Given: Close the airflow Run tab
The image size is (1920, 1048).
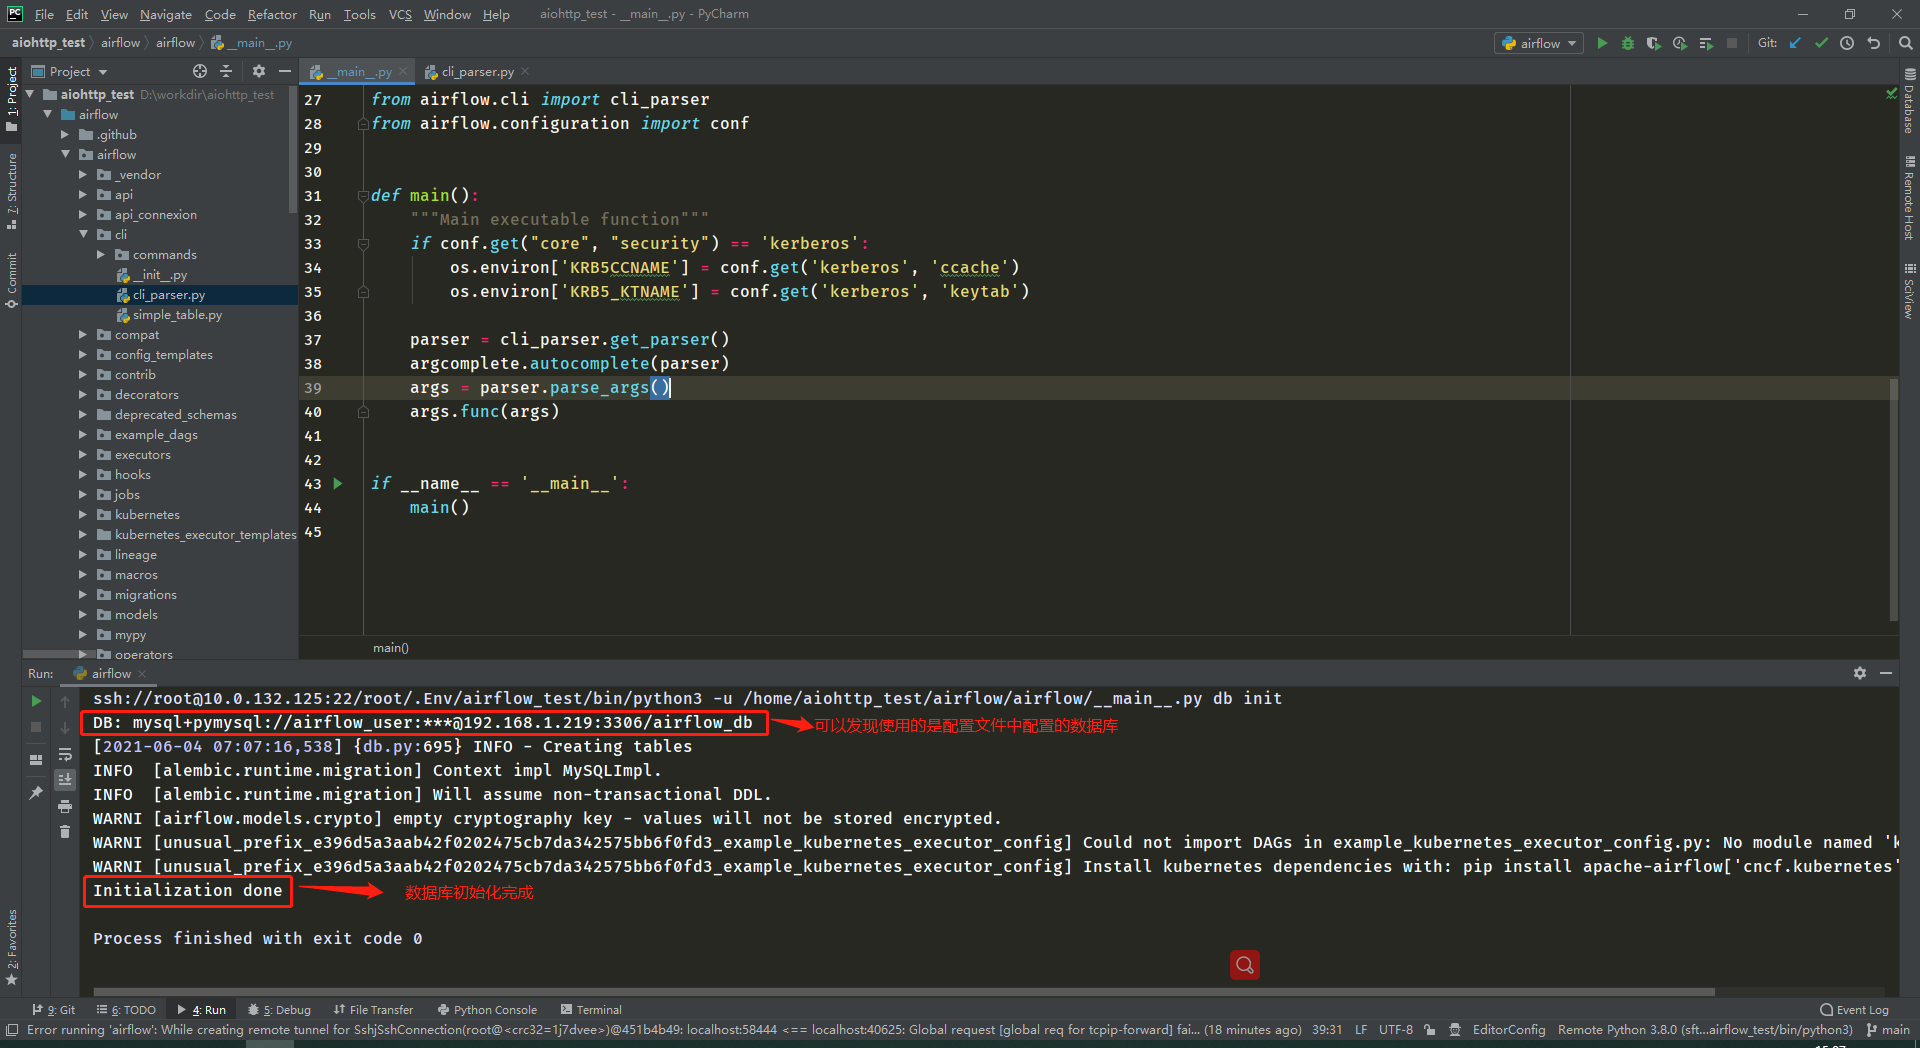Looking at the screenshot, I should coord(142,673).
